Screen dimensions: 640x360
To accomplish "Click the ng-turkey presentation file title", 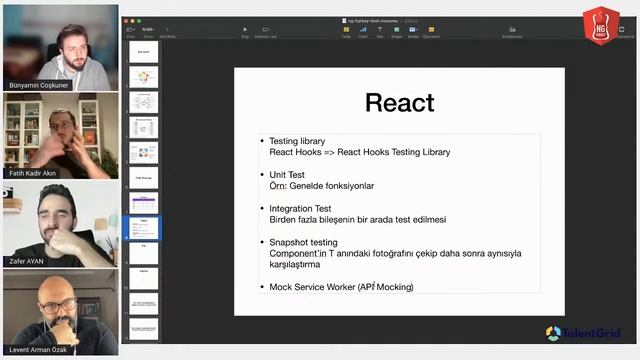I will (x=373, y=20).
